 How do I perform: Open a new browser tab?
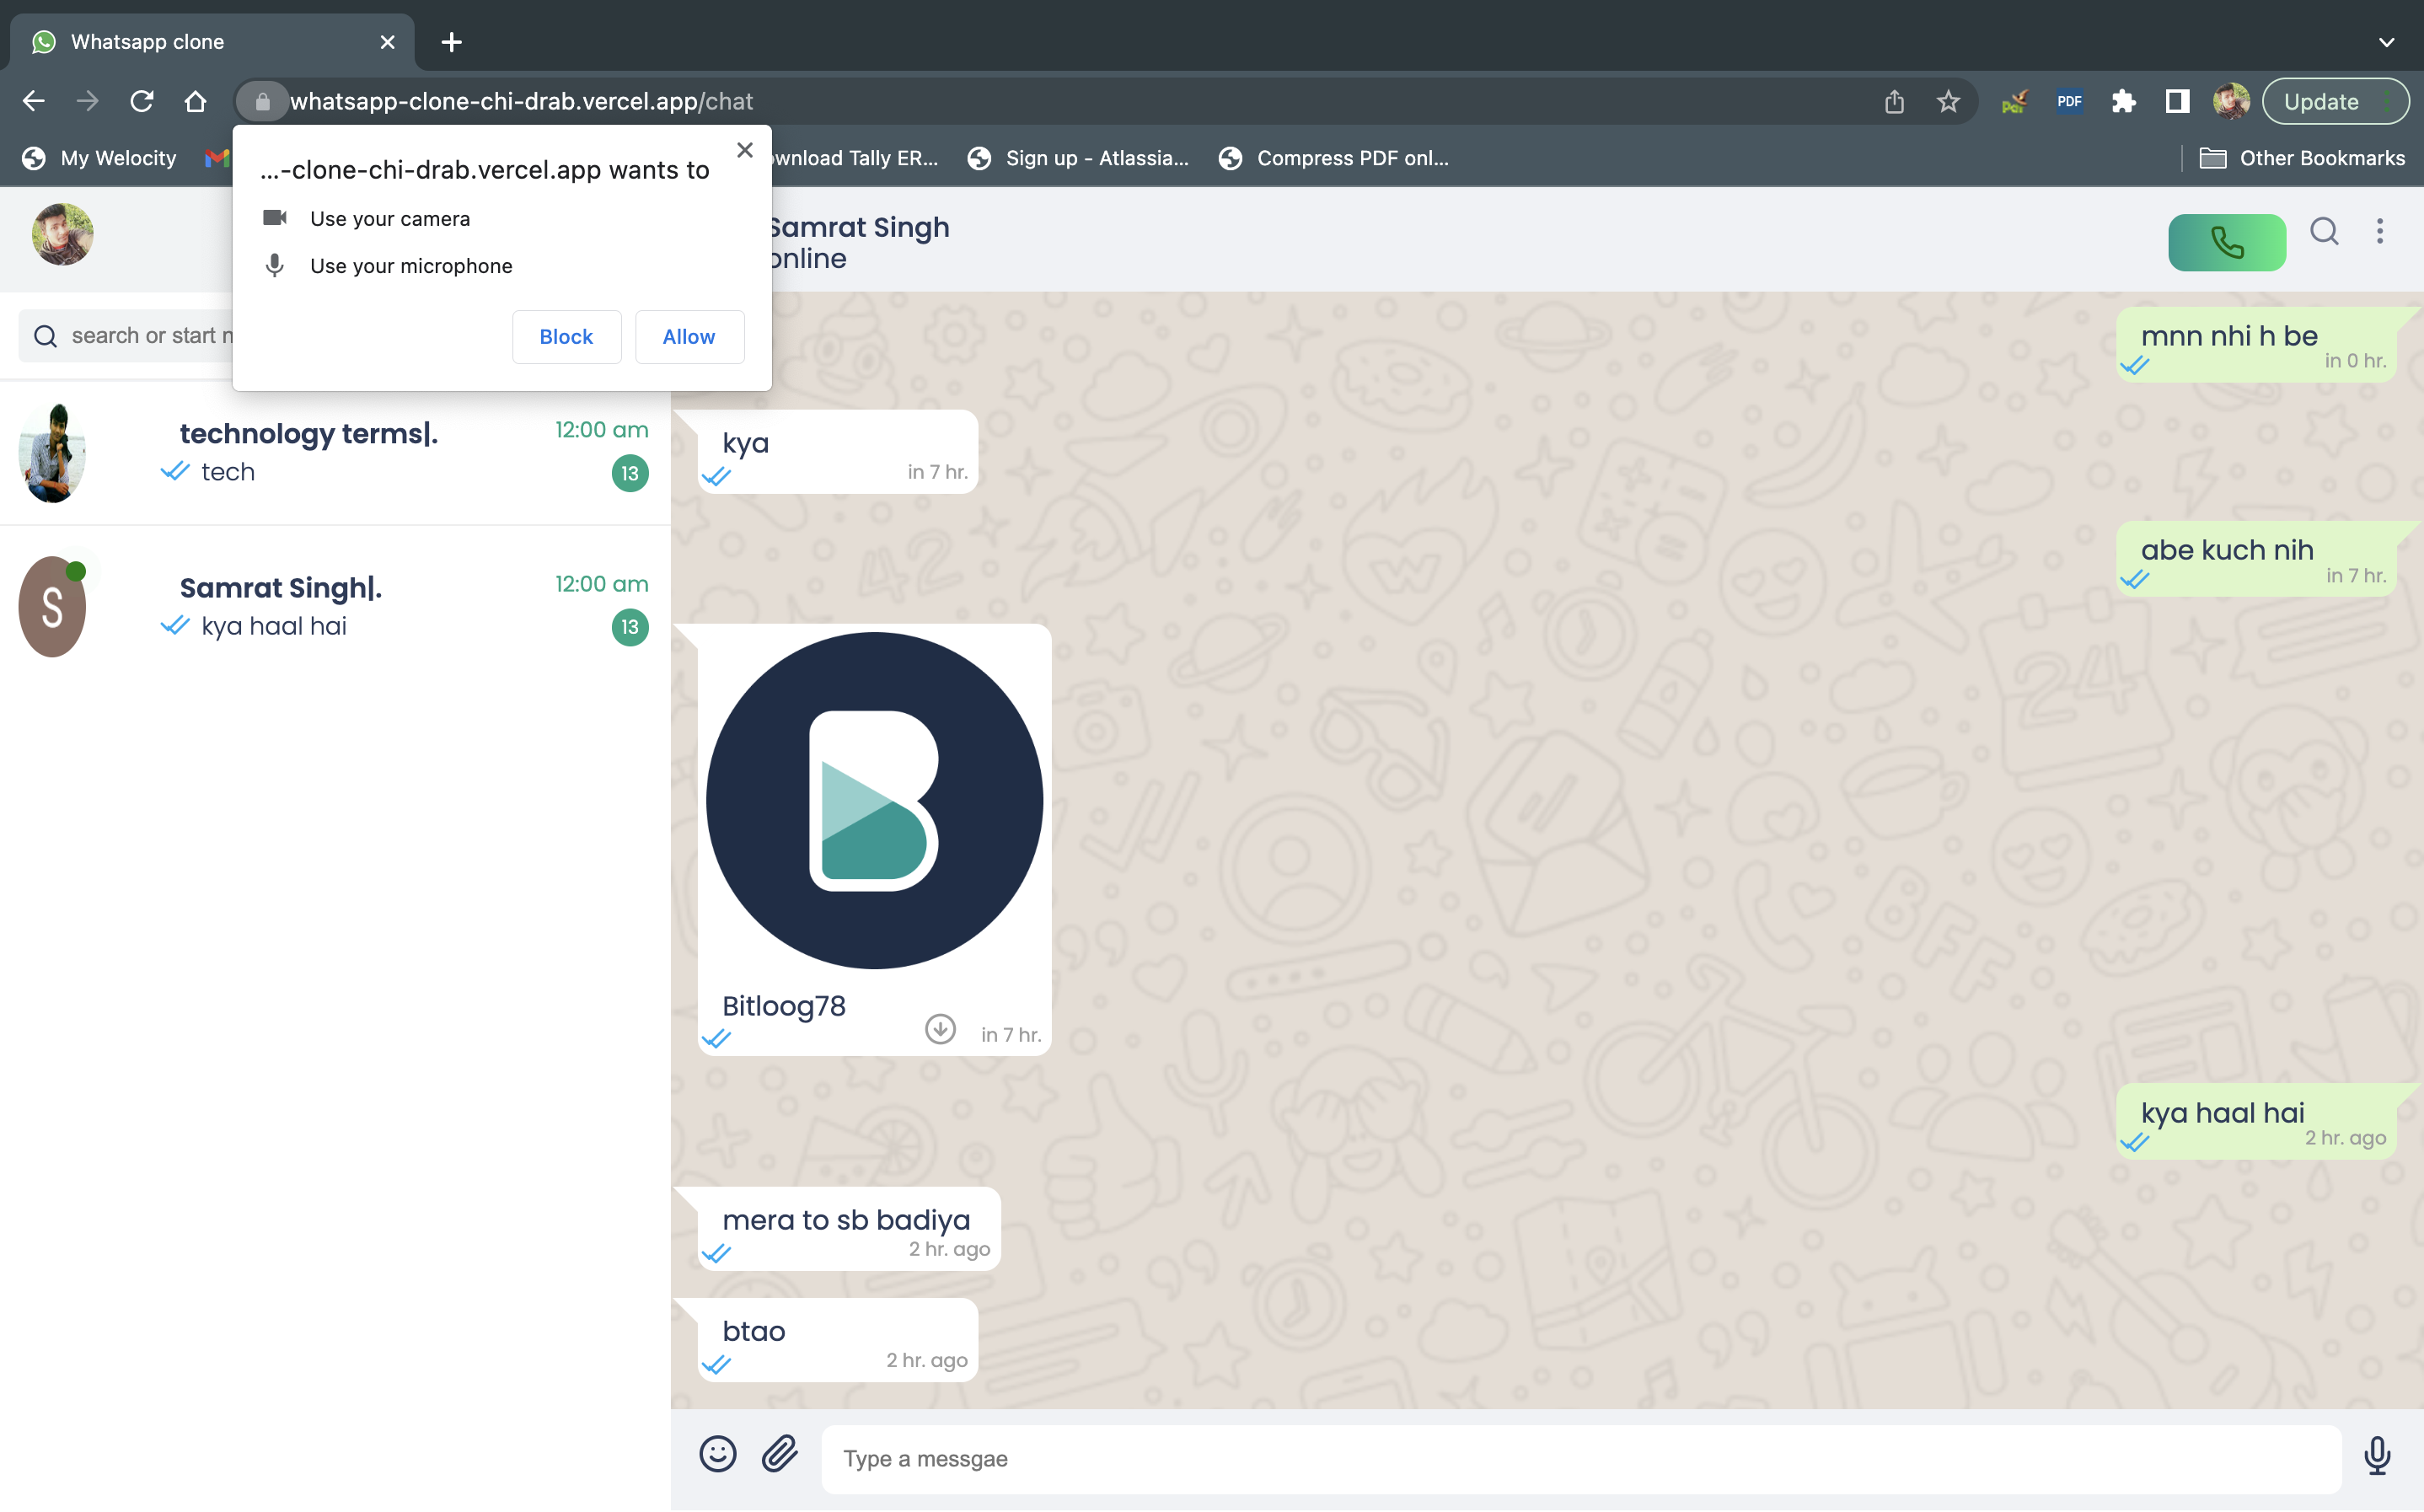tap(451, 42)
